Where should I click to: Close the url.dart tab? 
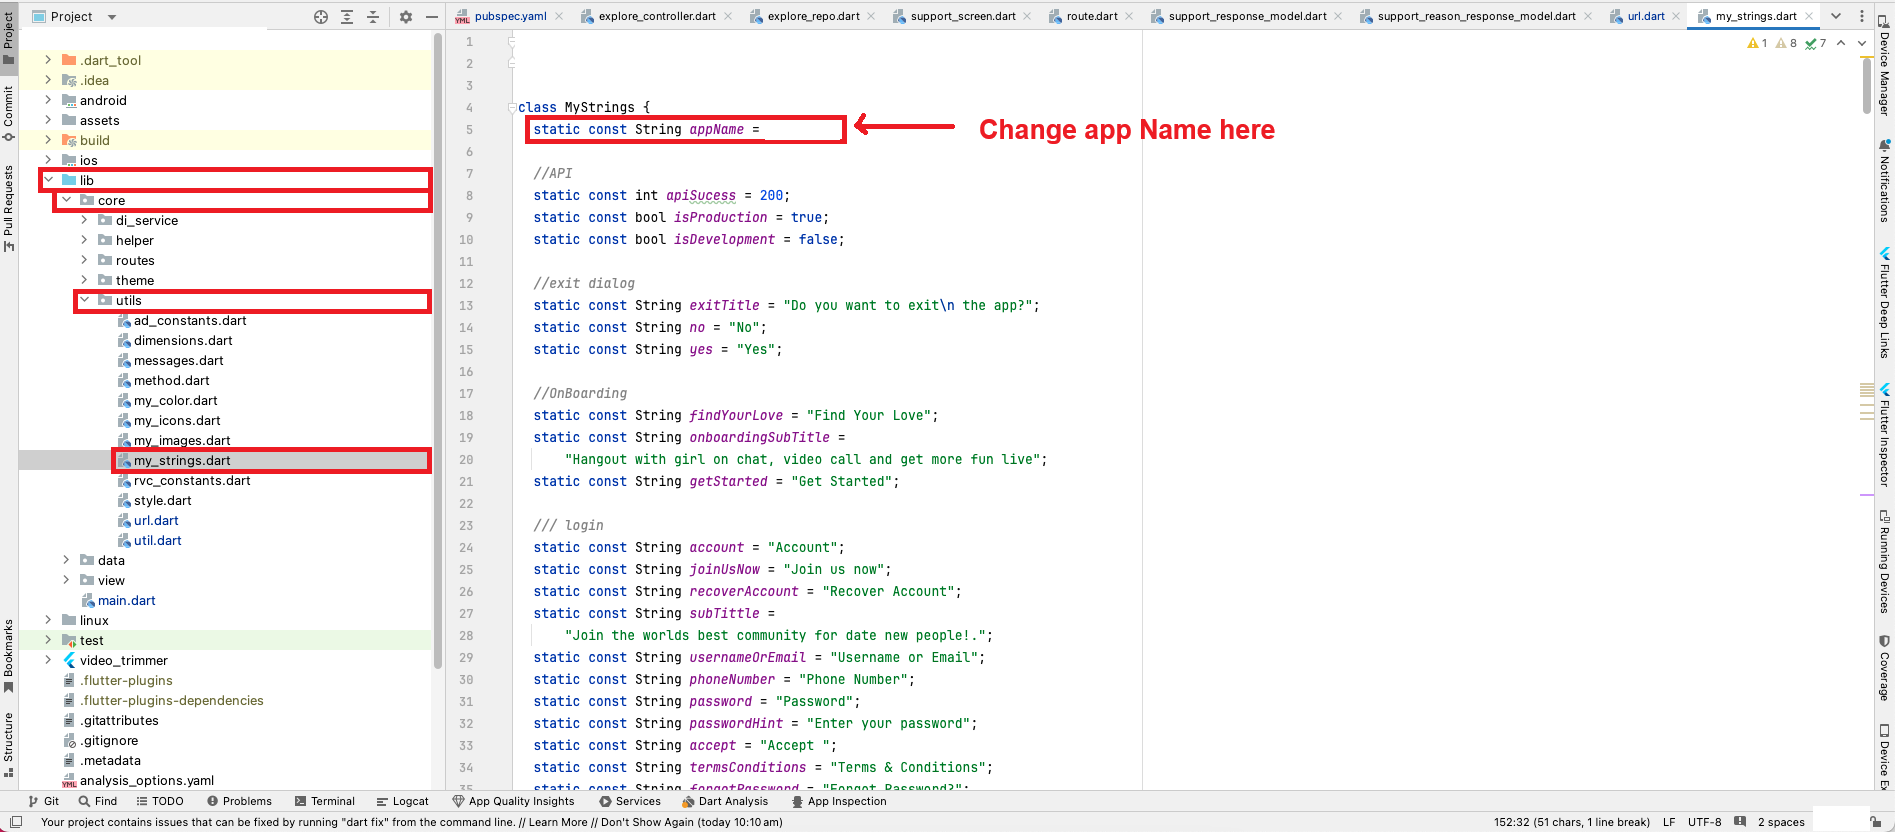tap(1675, 16)
